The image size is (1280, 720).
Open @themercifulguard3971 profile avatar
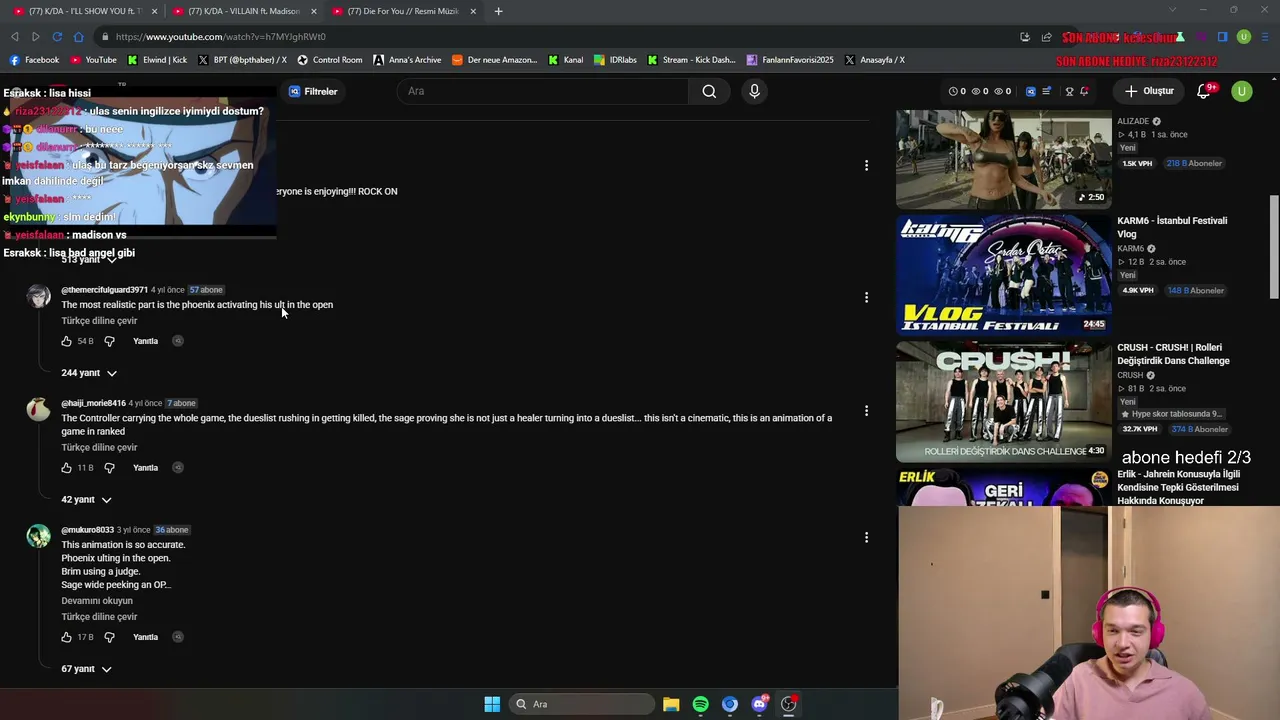38,297
